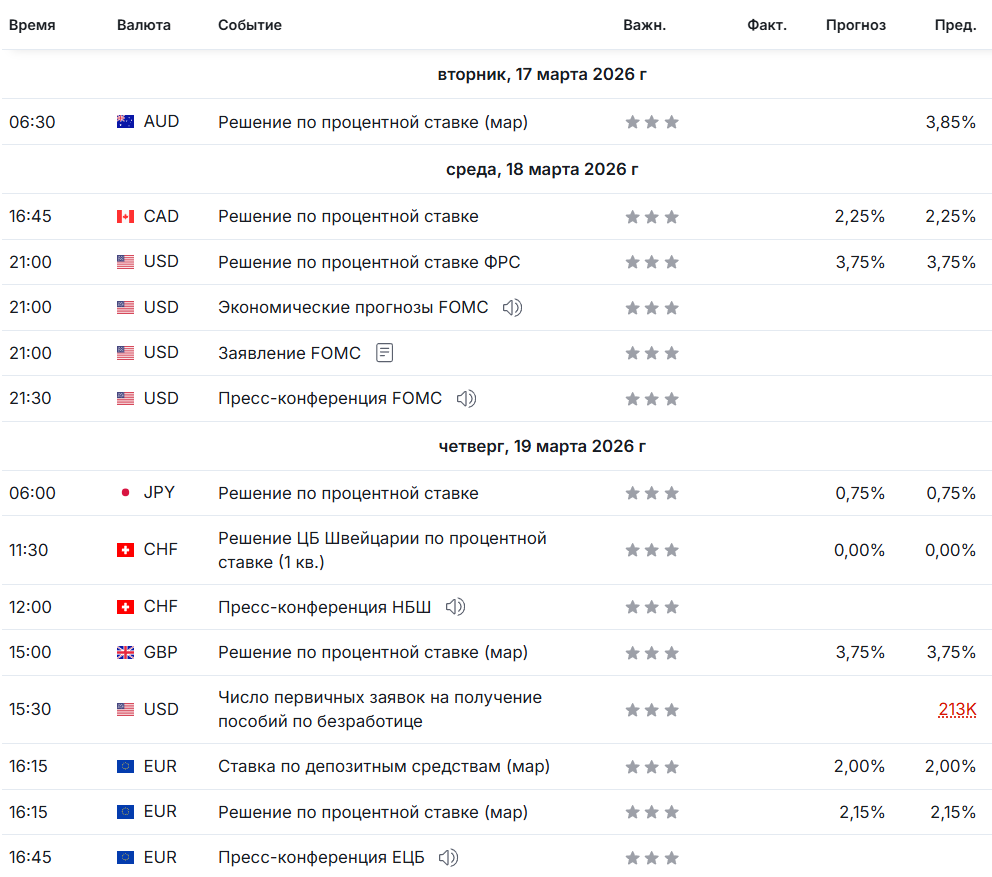Open Ставка по депозитным средствам (мар) event
Screen dimensions: 992x877
[x=383, y=767]
